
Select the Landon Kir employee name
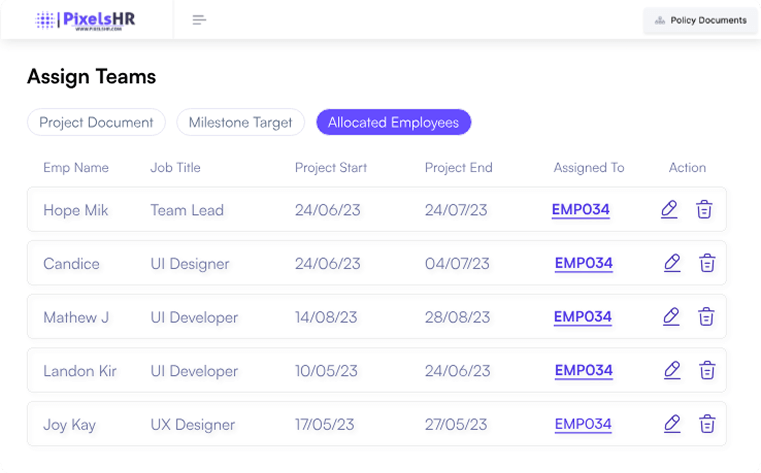pyautogui.click(x=80, y=371)
